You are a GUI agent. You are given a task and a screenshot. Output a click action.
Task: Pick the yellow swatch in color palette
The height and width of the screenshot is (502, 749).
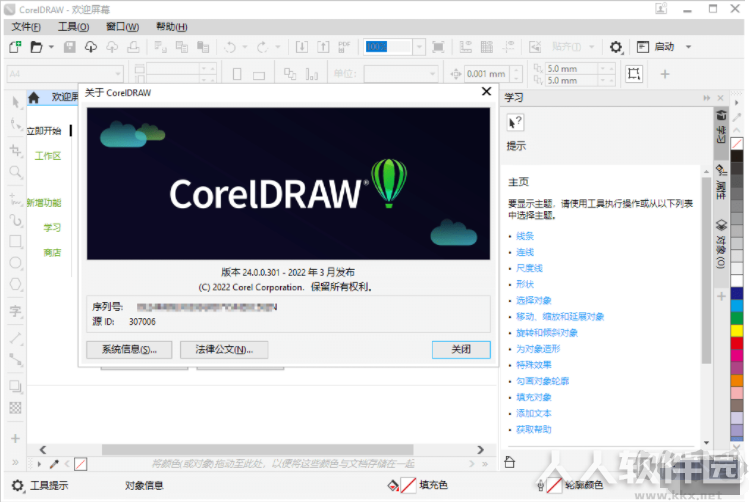tap(737, 331)
